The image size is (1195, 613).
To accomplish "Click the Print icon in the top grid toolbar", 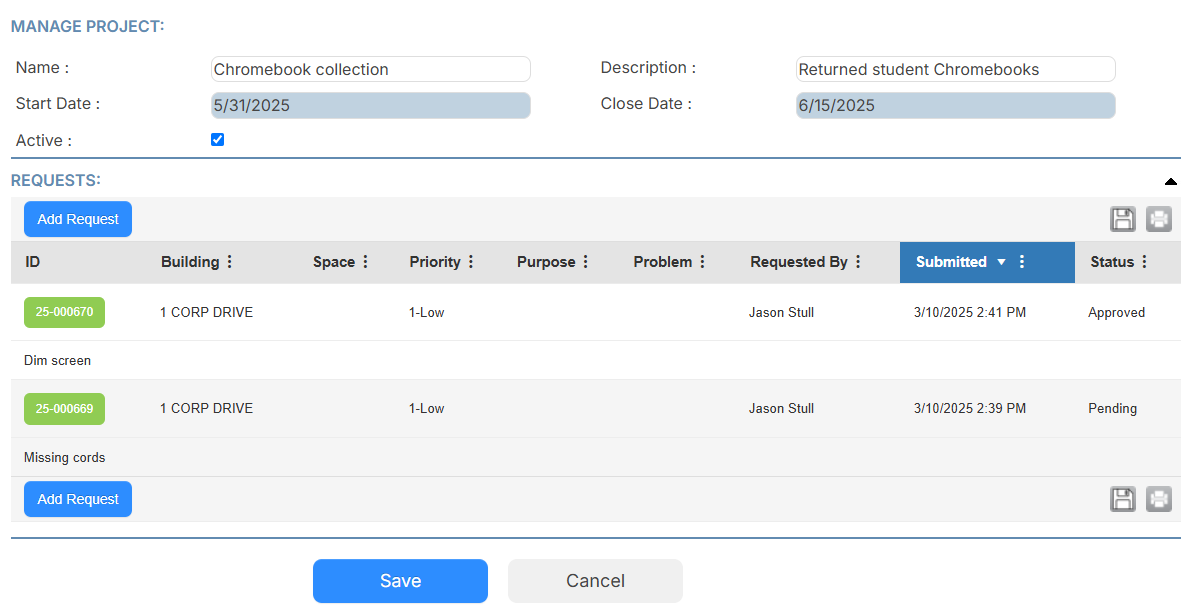I will click(1158, 219).
